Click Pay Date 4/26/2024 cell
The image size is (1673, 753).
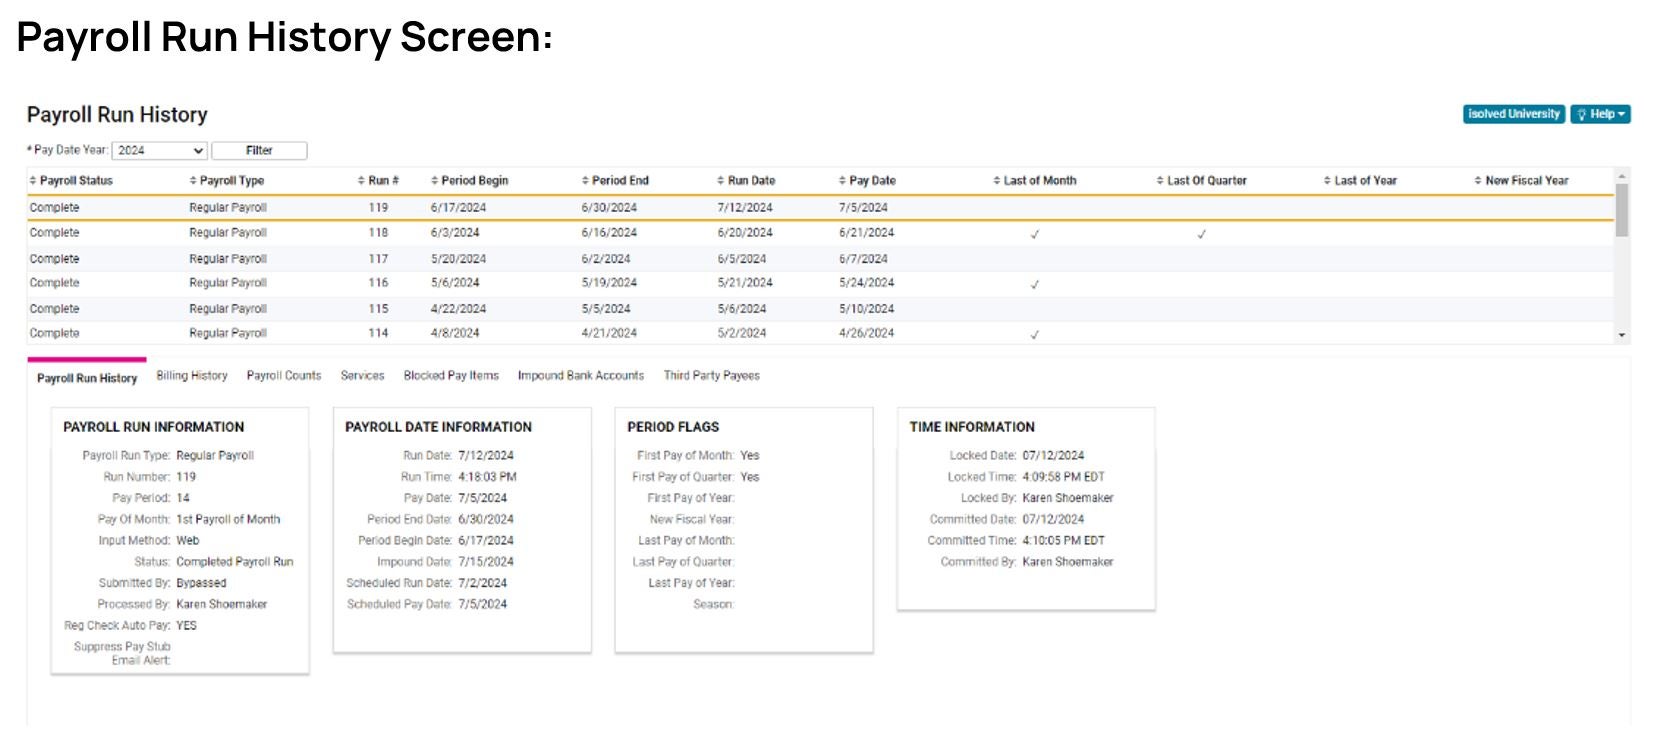(867, 333)
